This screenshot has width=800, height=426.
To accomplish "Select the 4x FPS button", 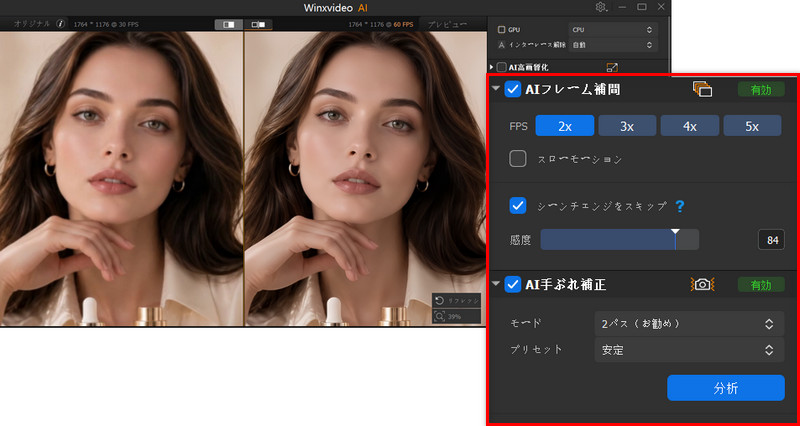I will click(690, 126).
